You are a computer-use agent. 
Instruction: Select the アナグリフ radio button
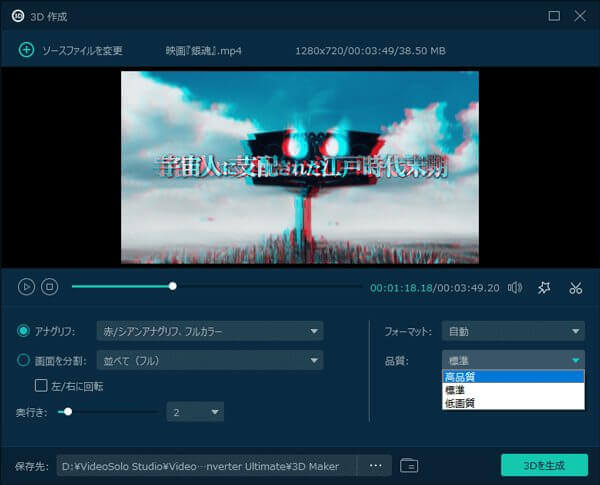(23, 331)
